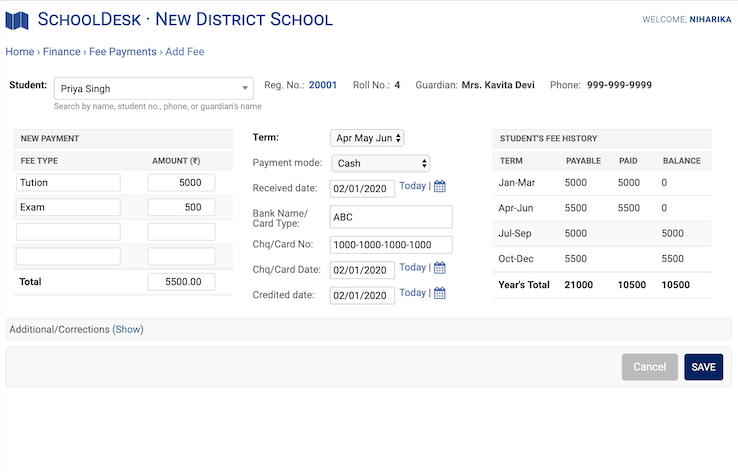Show the Additional/Corrections section
Image resolution: width=738 pixels, height=472 pixels.
(128, 329)
